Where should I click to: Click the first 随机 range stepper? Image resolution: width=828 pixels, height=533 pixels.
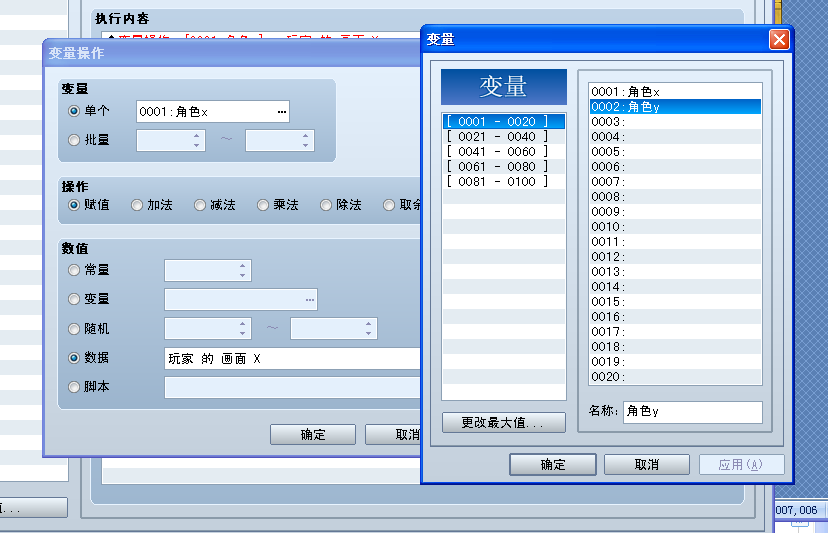[208, 329]
